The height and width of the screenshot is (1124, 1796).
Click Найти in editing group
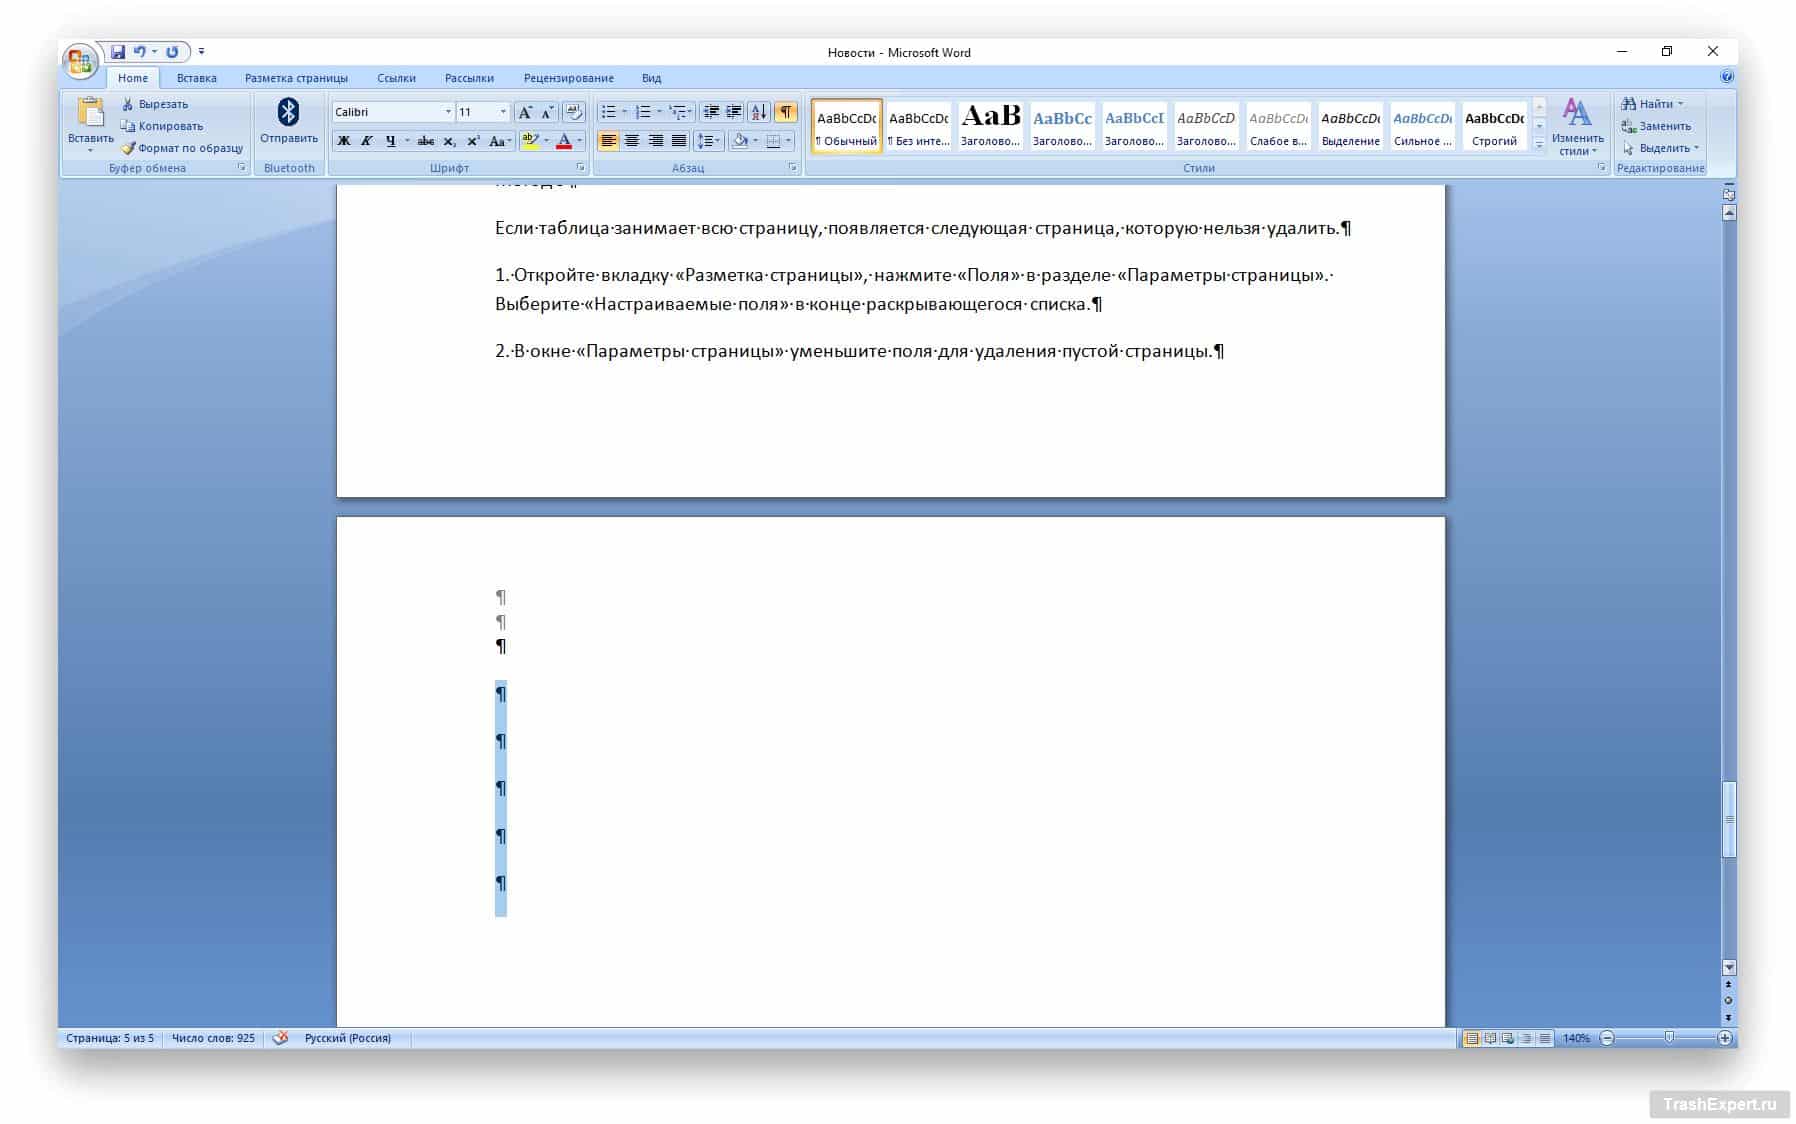(1652, 104)
